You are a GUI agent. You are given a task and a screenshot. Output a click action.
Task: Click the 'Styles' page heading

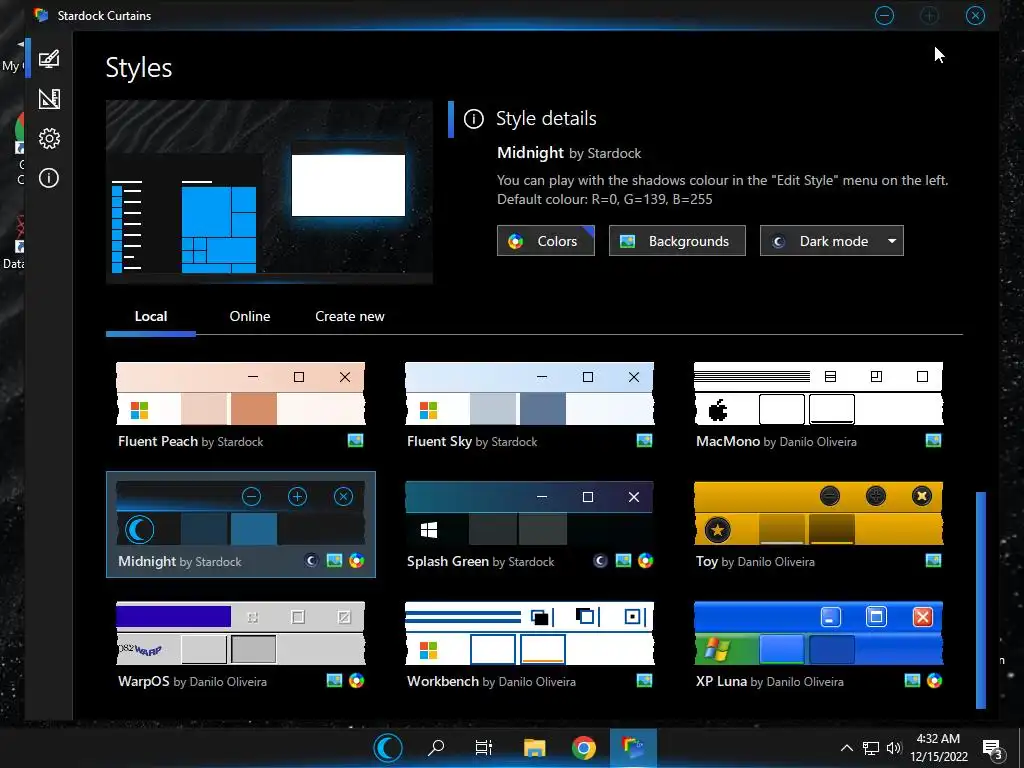(139, 68)
